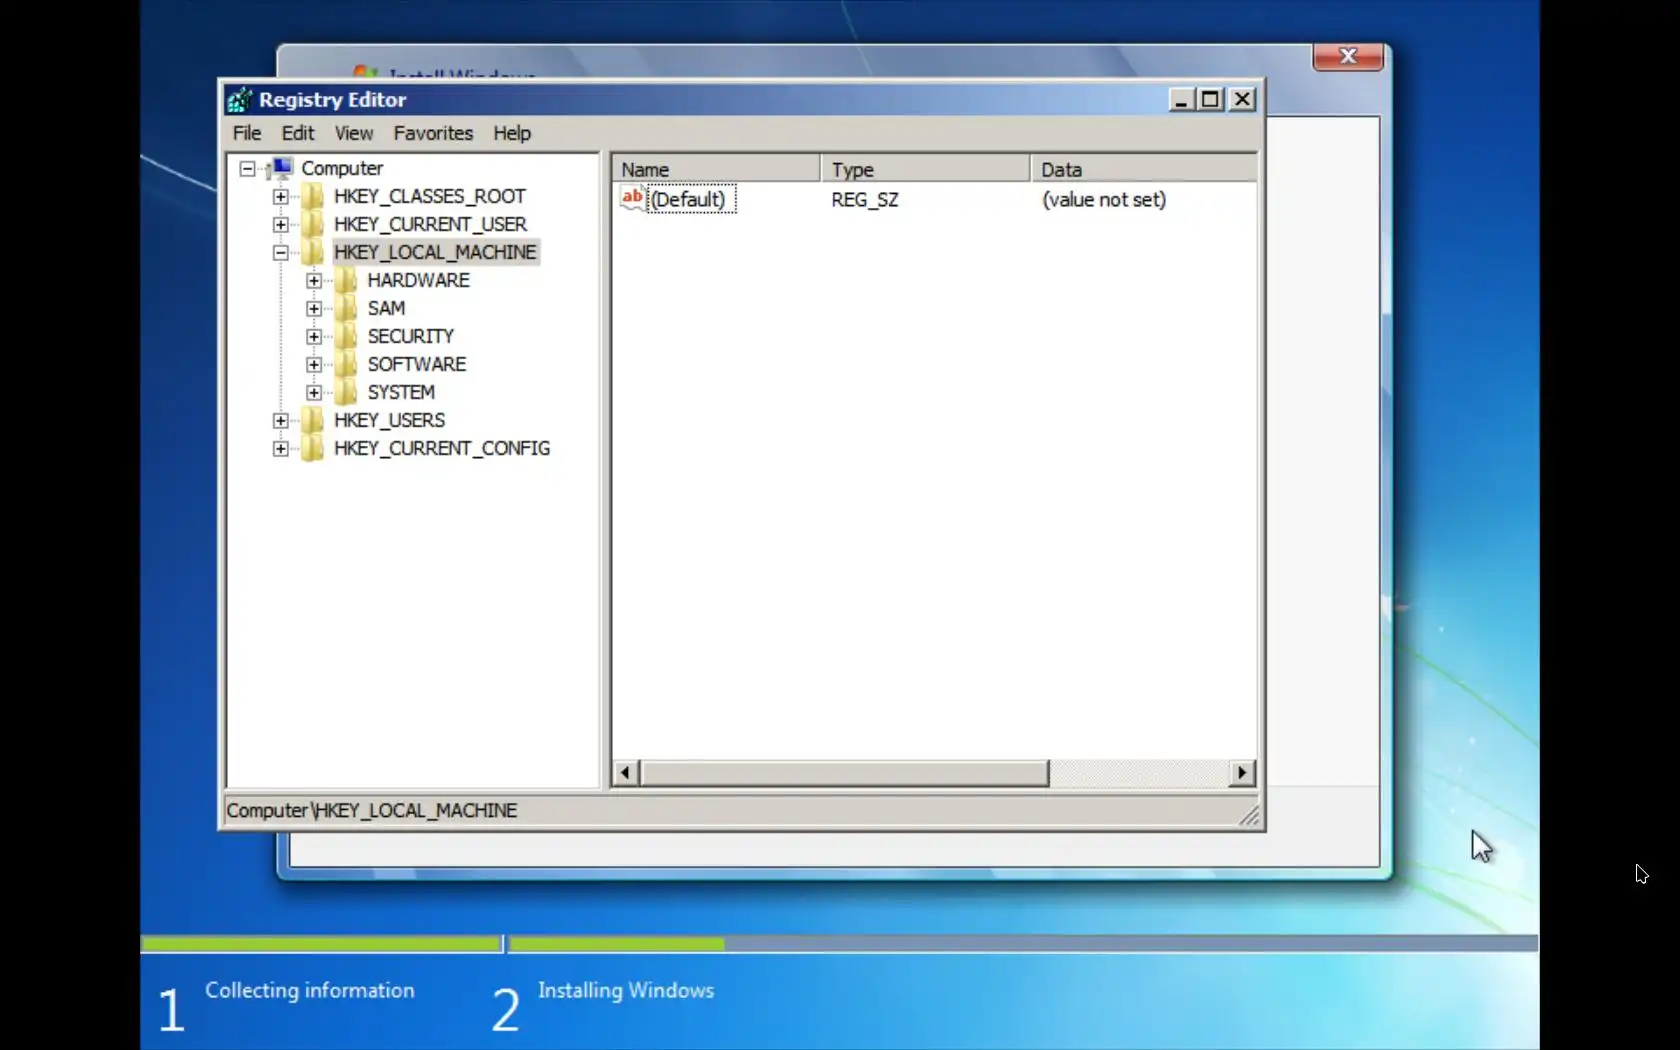Viewport: 1680px width, 1050px height.
Task: Click the resize grip in the status bar
Action: (x=1249, y=816)
